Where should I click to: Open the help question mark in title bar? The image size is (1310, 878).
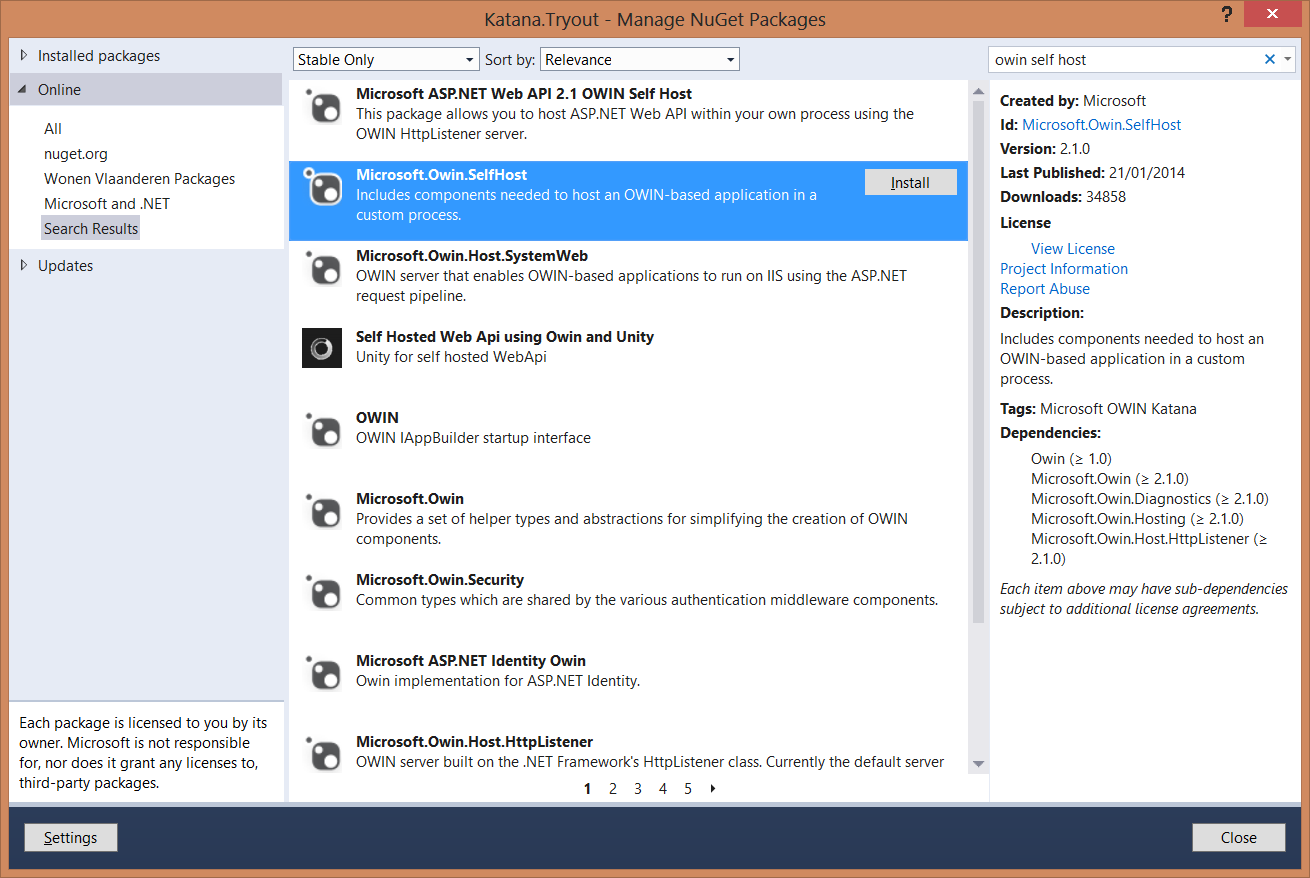(1227, 14)
